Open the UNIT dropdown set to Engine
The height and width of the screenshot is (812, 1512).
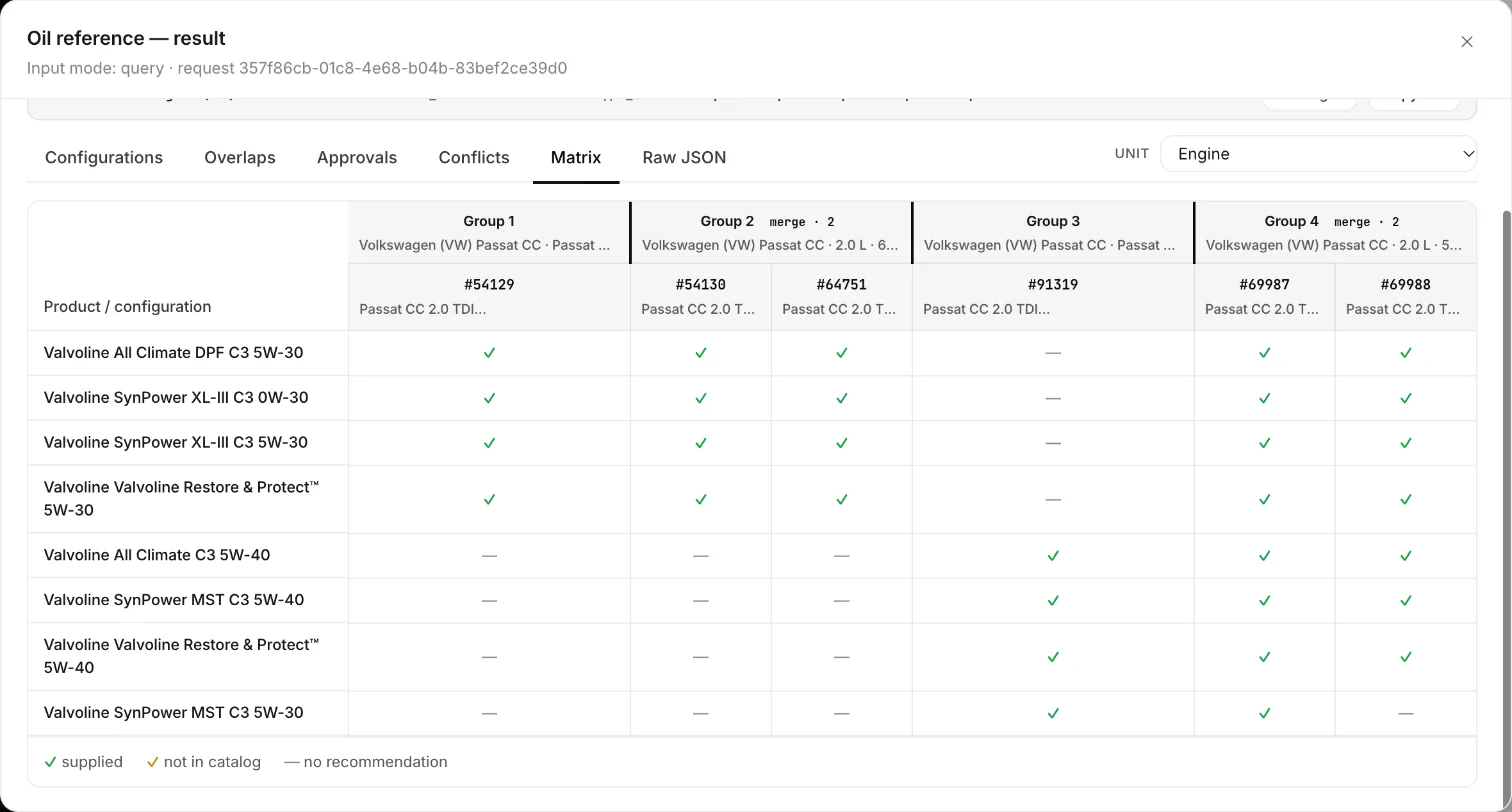pyautogui.click(x=1318, y=154)
